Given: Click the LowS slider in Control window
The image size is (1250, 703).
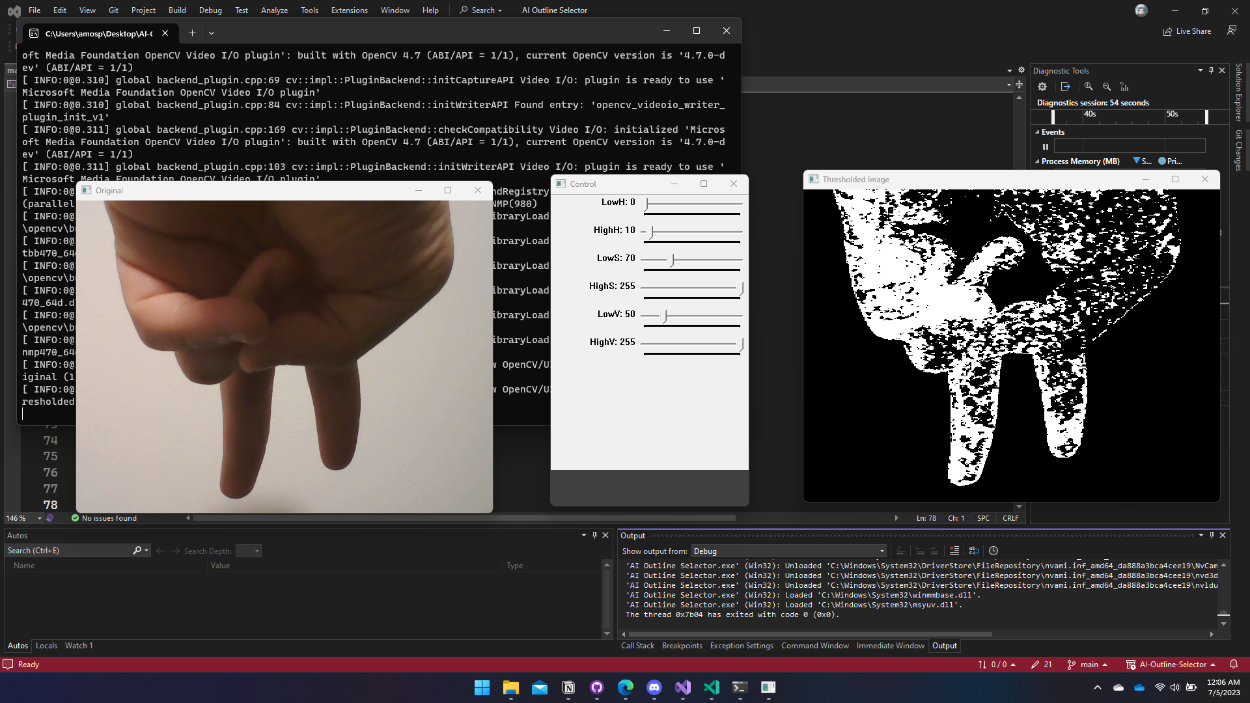Looking at the screenshot, I should pyautogui.click(x=672, y=260).
